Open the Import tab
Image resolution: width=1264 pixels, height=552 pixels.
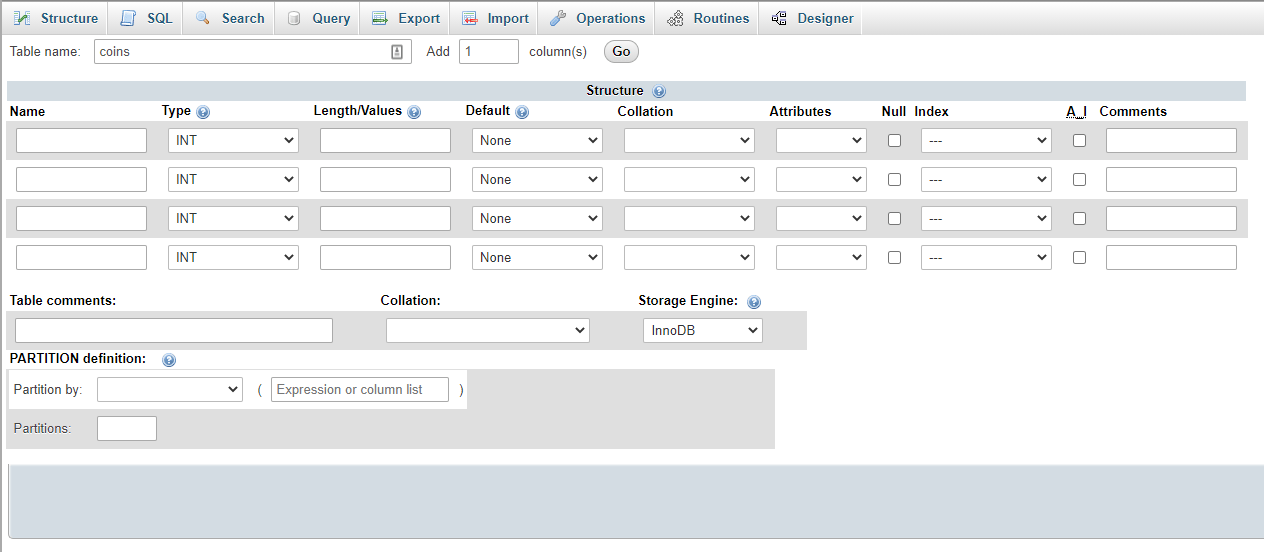coord(494,18)
